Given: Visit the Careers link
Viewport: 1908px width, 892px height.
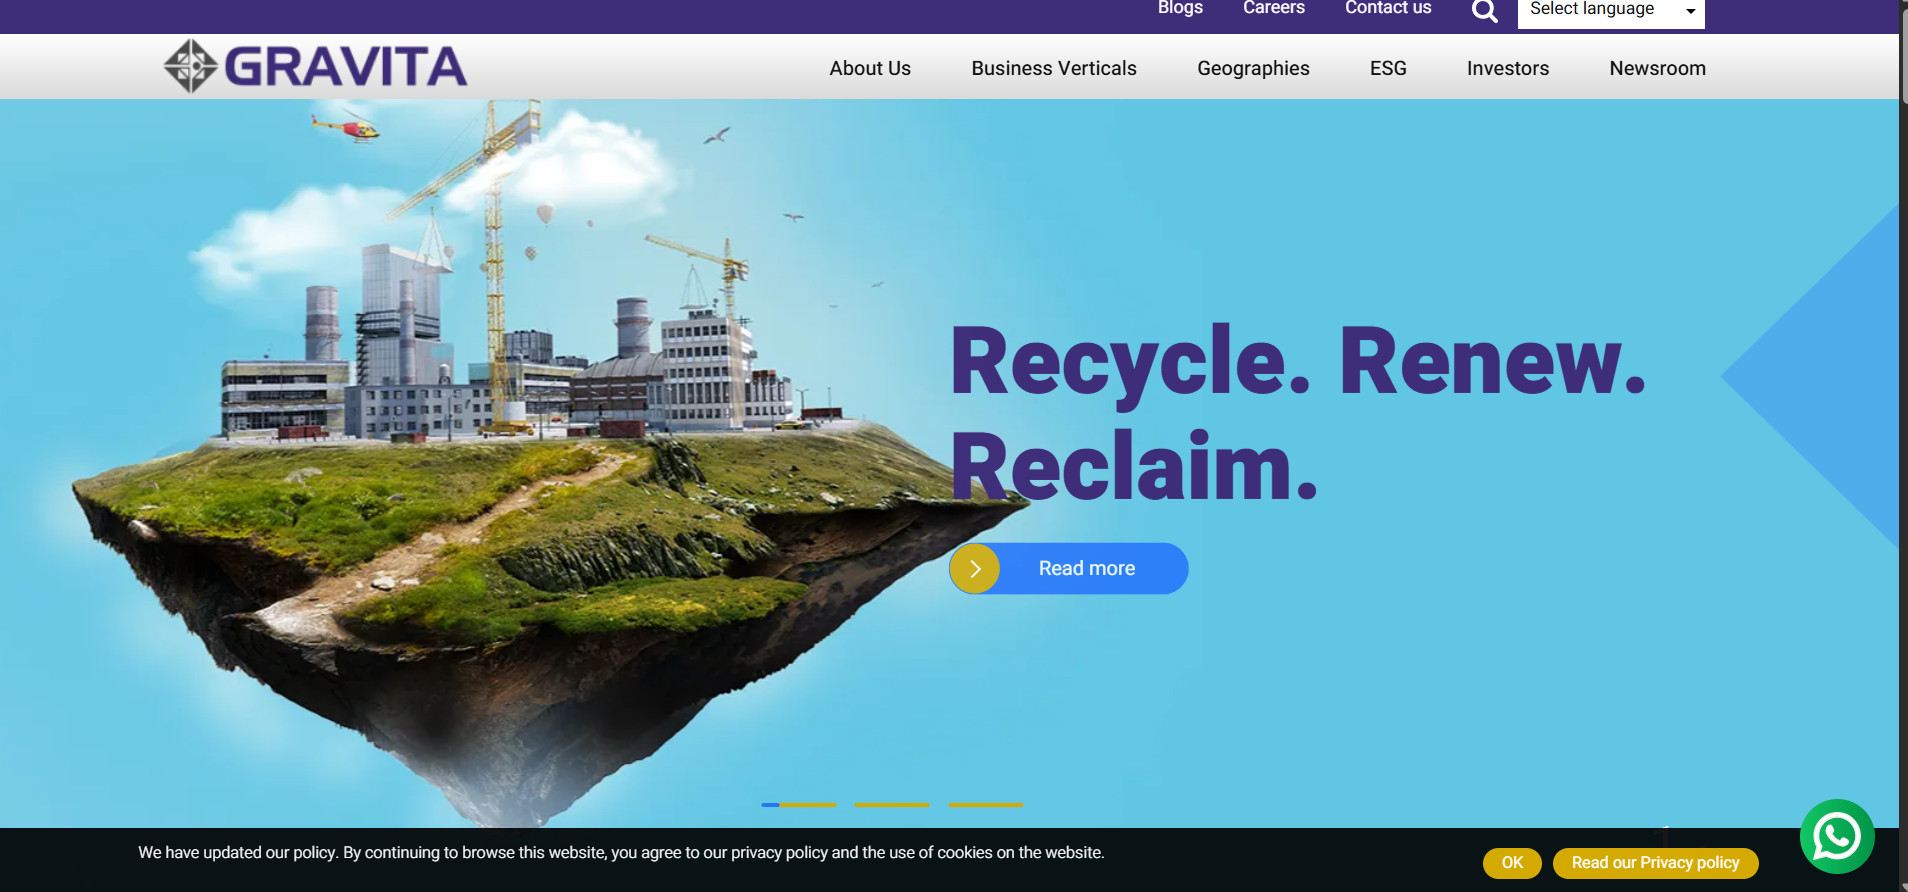Looking at the screenshot, I should (x=1273, y=8).
